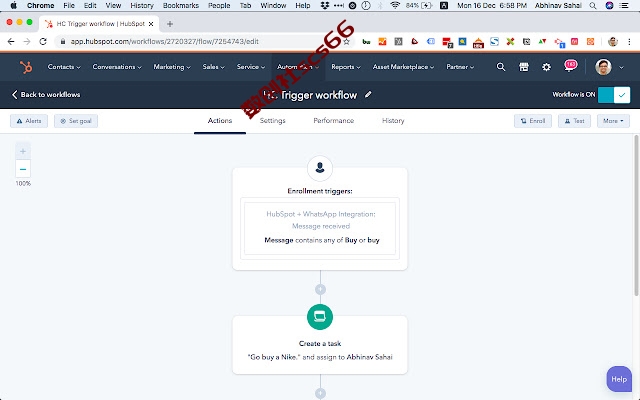Go back in Chrome history
The height and width of the screenshot is (400, 640).
pyautogui.click(x=11, y=41)
